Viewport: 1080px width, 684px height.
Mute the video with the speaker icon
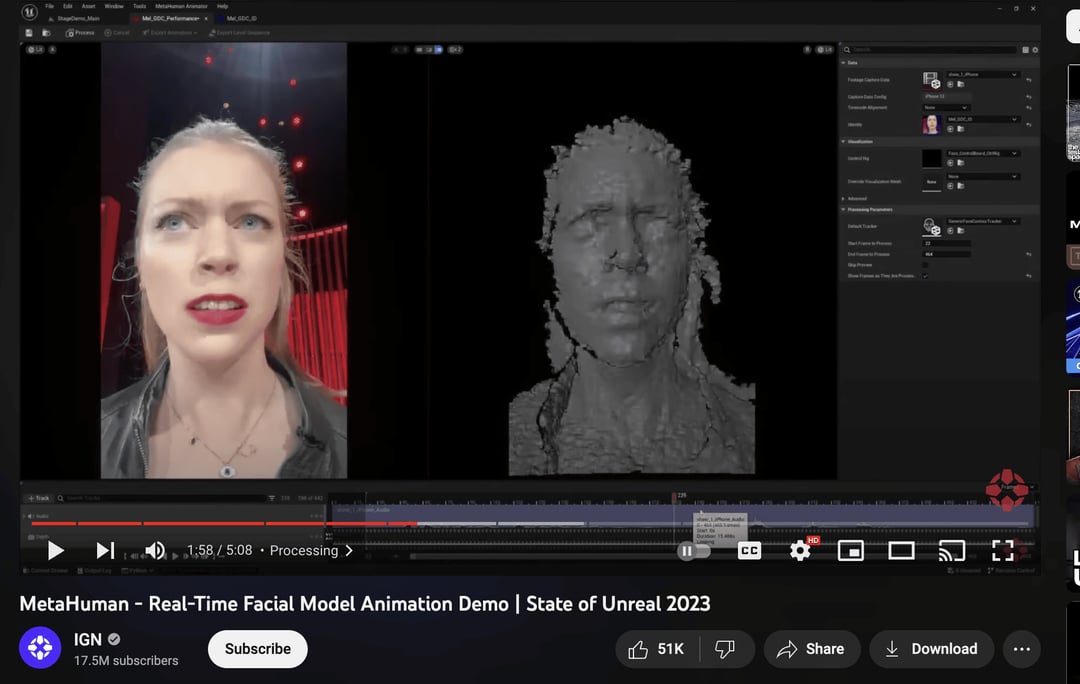pos(155,550)
